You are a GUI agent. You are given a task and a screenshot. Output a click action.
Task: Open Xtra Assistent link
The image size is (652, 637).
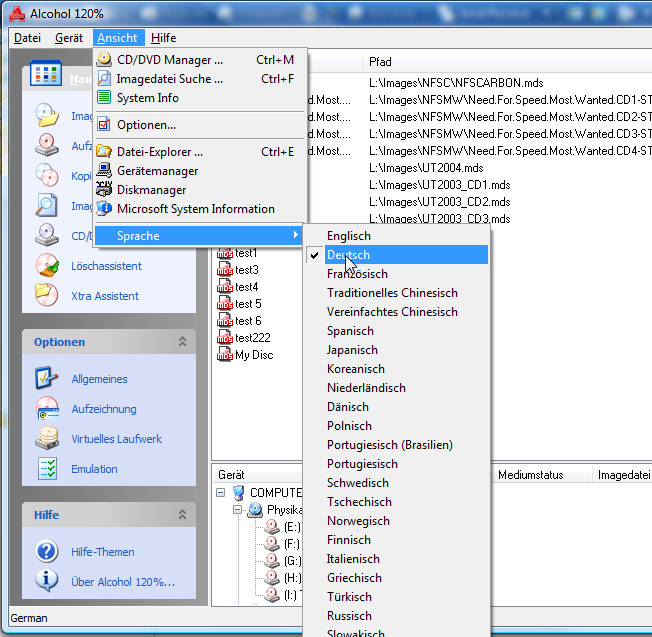click(x=105, y=296)
